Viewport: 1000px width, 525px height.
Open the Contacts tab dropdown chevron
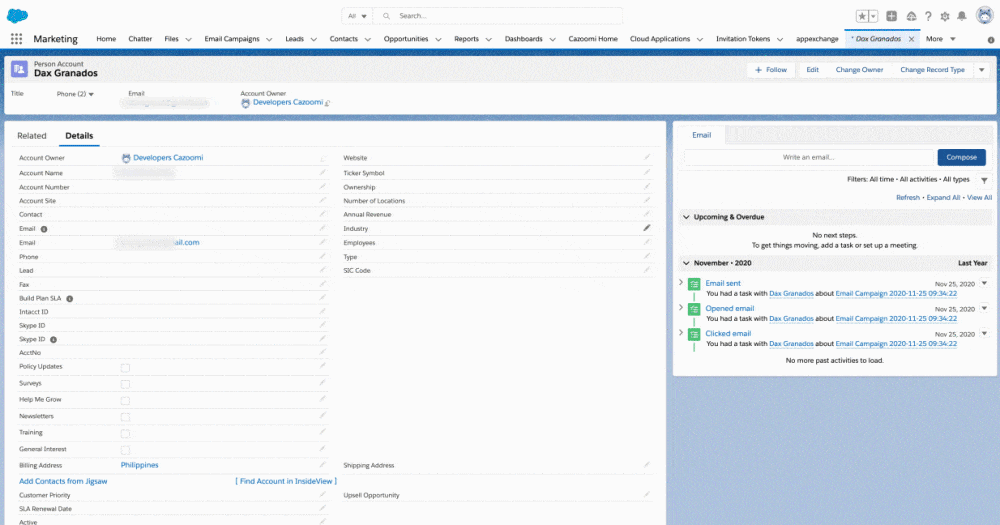point(367,40)
